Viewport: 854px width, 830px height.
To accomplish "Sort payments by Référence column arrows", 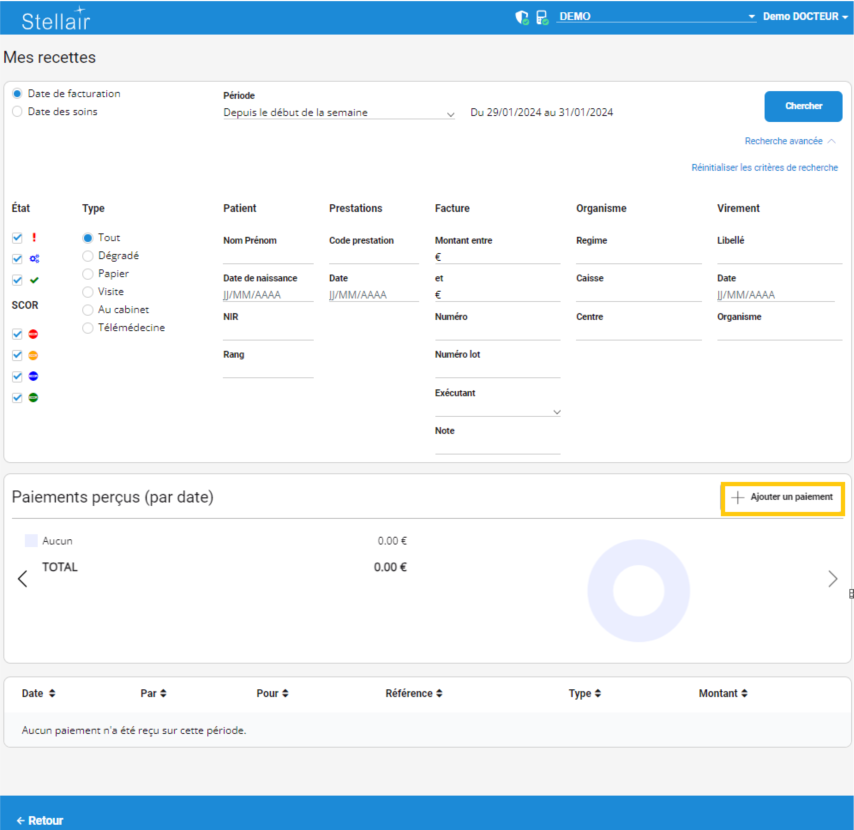I will click(x=438, y=693).
